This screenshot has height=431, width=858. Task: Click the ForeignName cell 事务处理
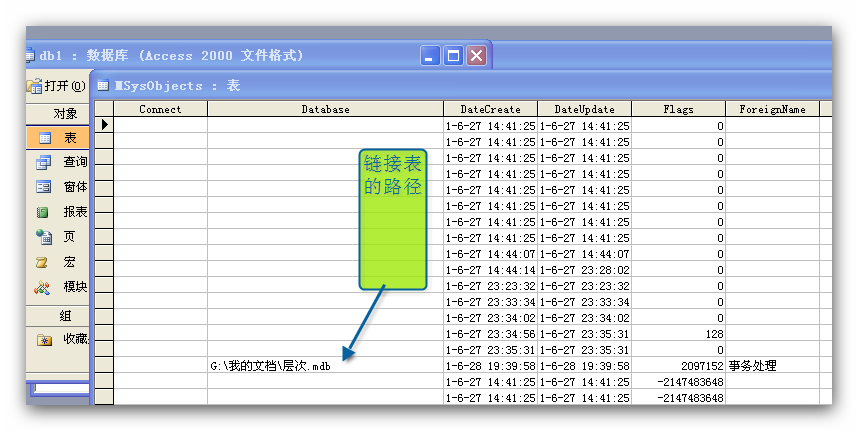pyautogui.click(x=773, y=366)
